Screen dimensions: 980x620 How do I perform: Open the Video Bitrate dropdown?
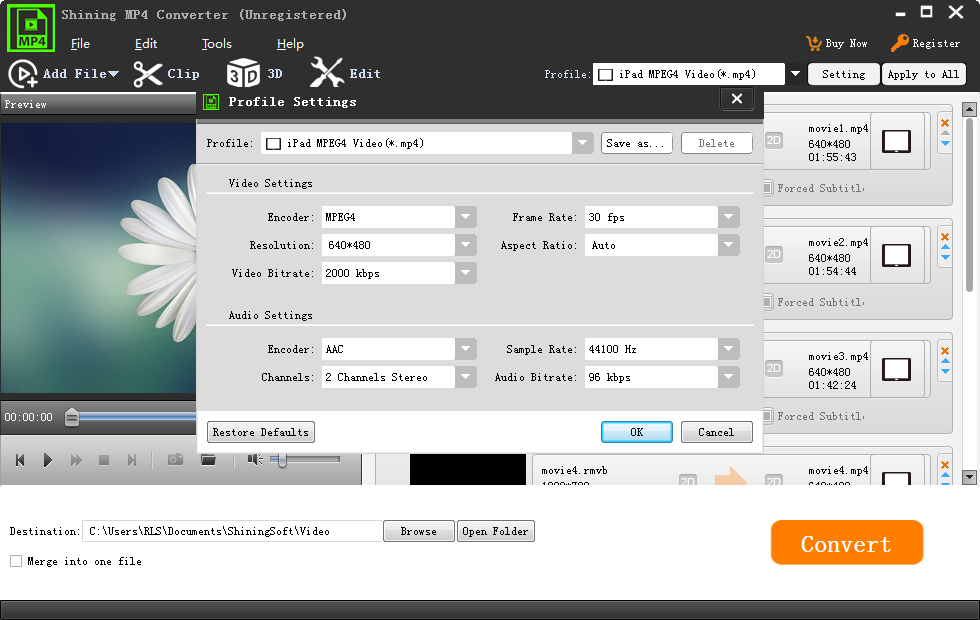point(466,273)
